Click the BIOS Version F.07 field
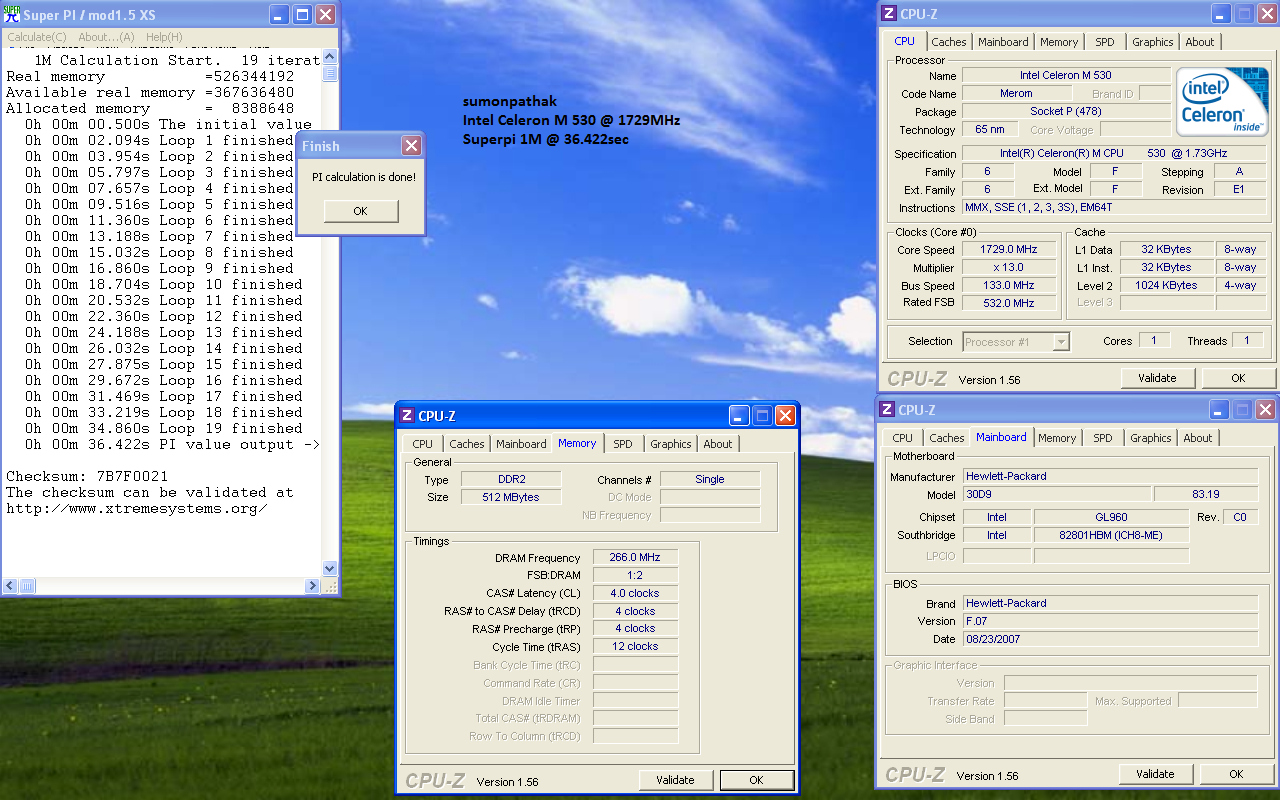This screenshot has height=800, width=1280. click(1110, 621)
